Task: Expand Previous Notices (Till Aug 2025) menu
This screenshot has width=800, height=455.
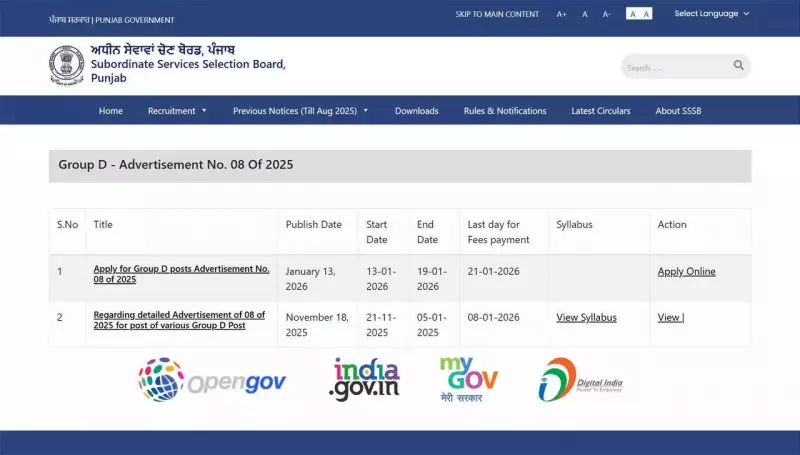Action: (300, 111)
